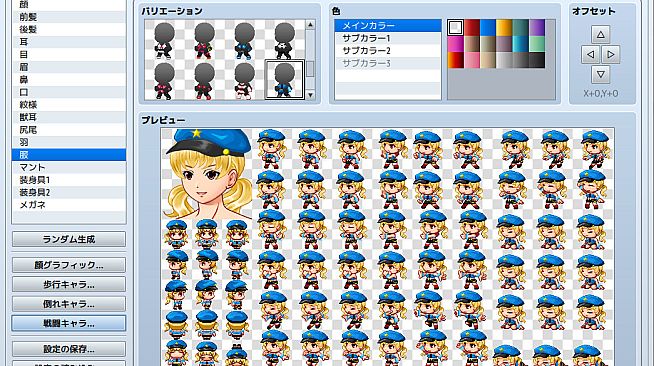Select the greyed サブカラー3 entry

(x=388, y=63)
